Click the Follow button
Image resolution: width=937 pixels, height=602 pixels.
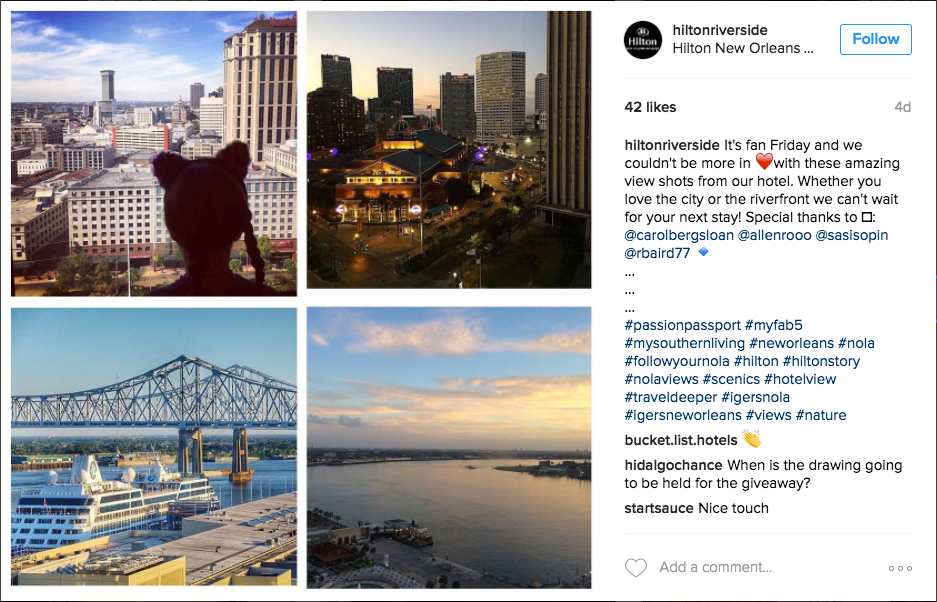click(x=875, y=39)
